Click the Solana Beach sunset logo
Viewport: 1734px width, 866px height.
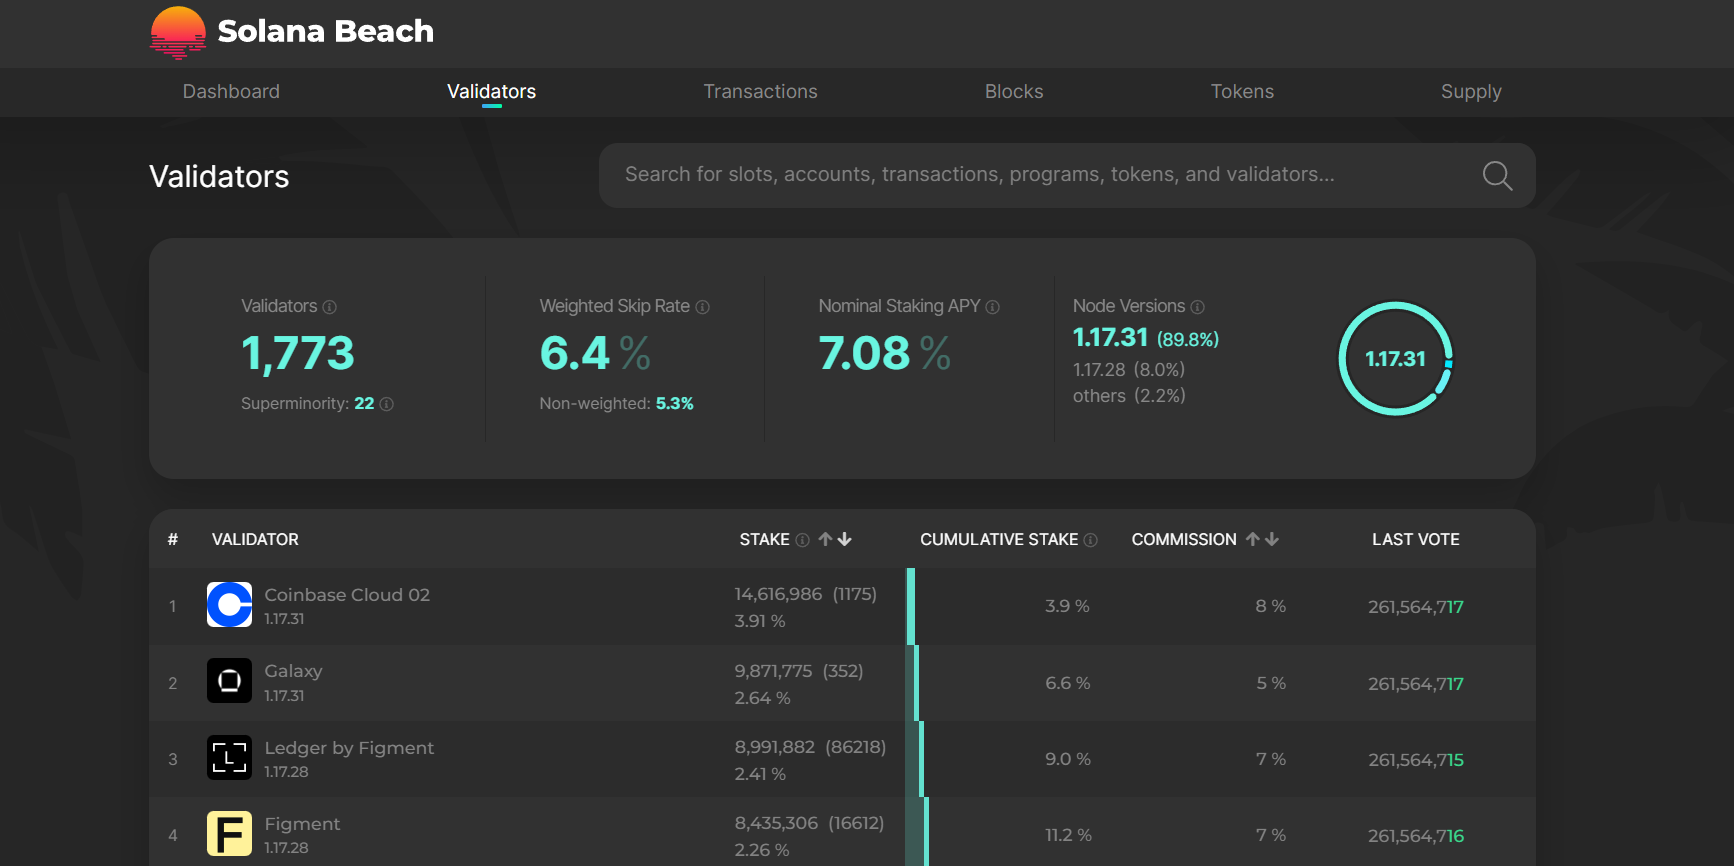178,32
